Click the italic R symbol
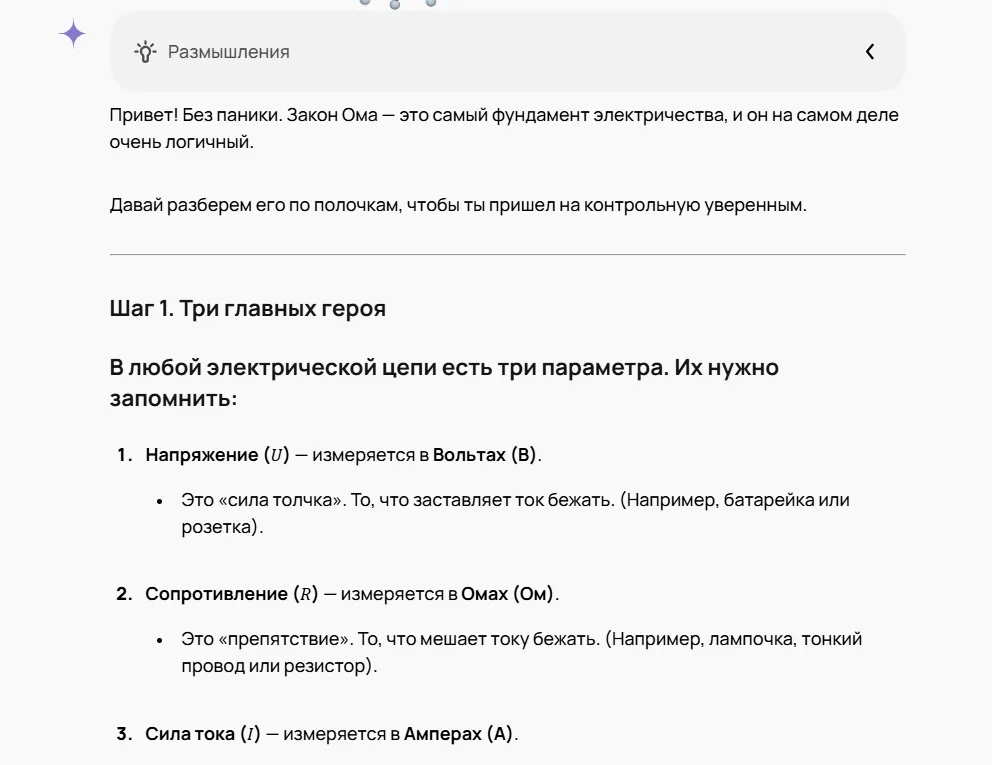Screen dimensions: 992x765 306,595
